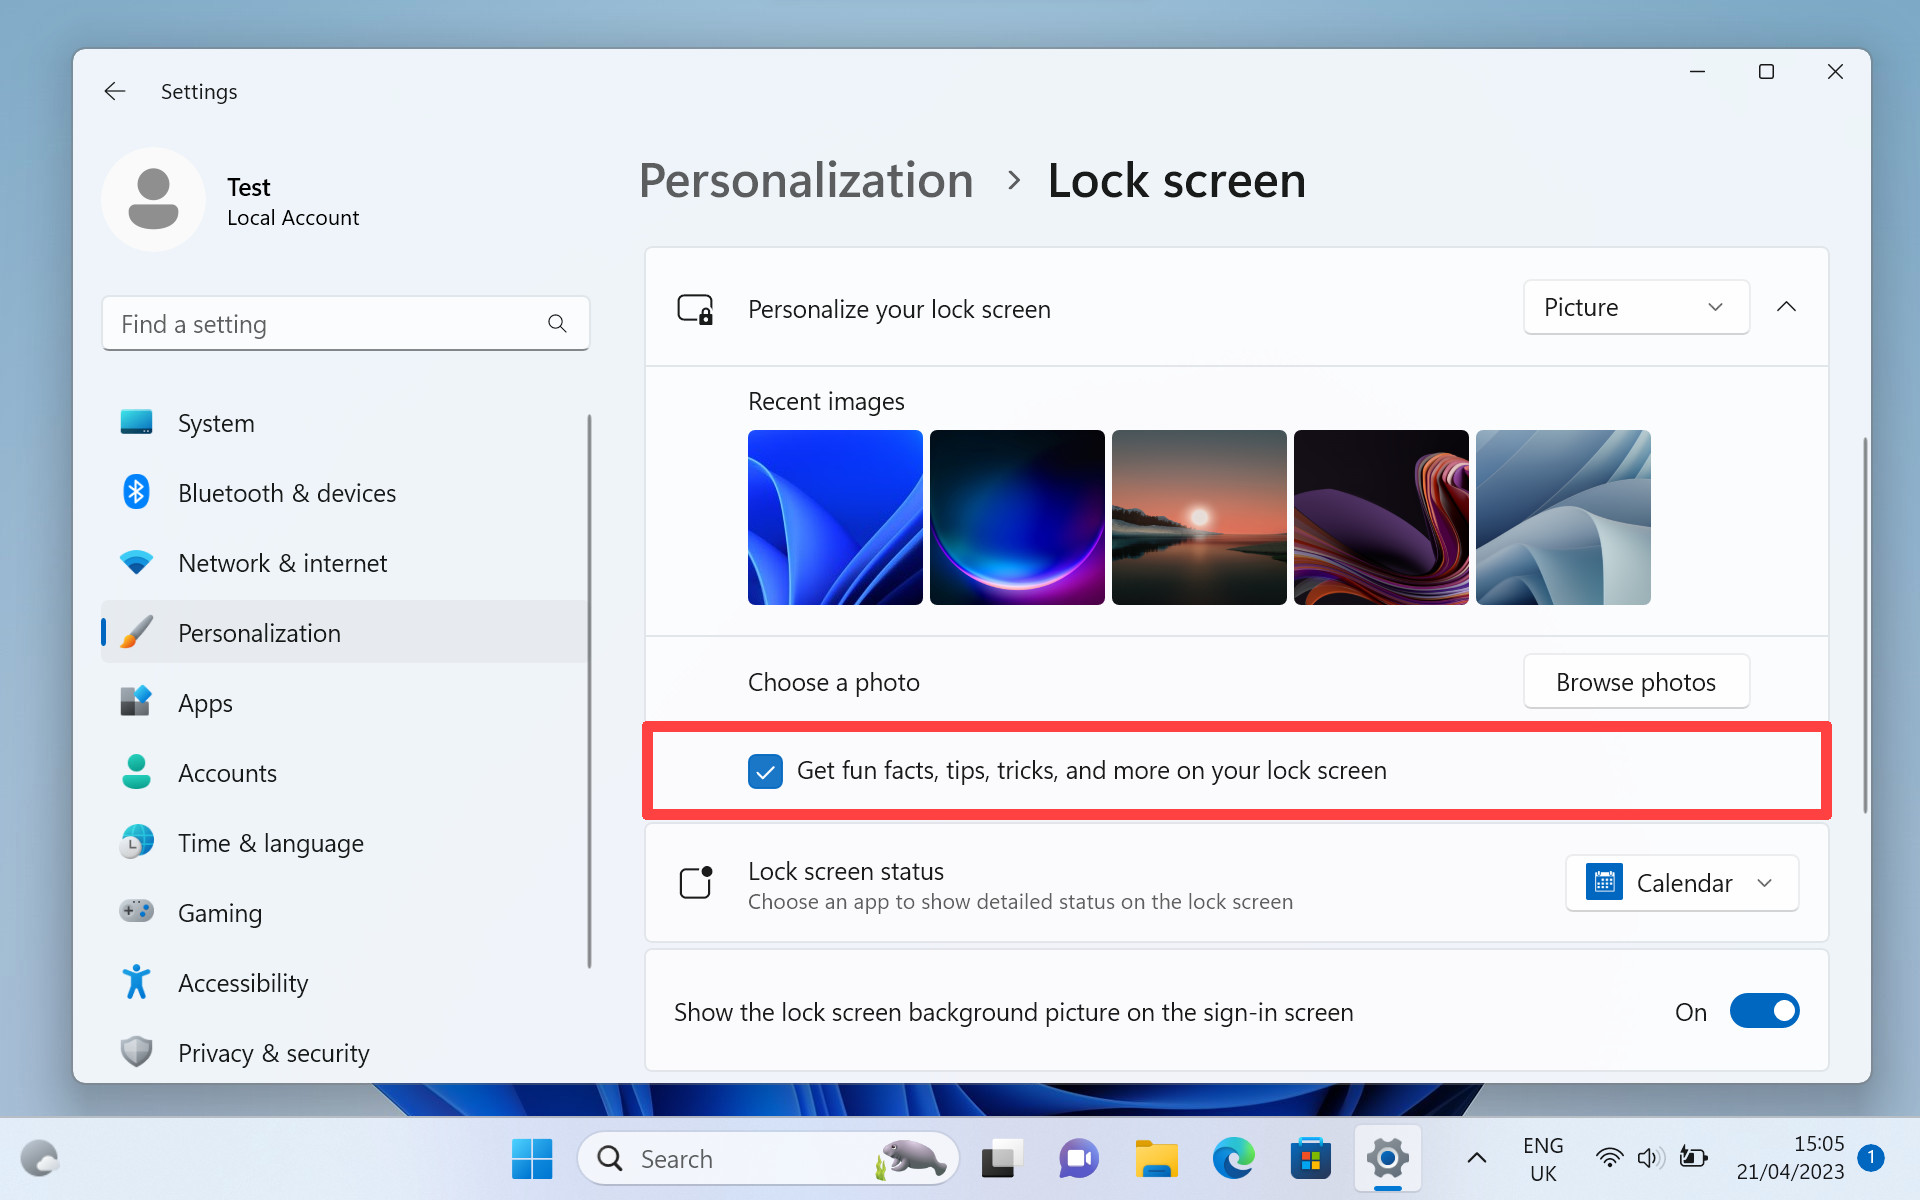Screen dimensions: 1920x1200
Task: Click Browse photos button
Action: pos(1637,682)
